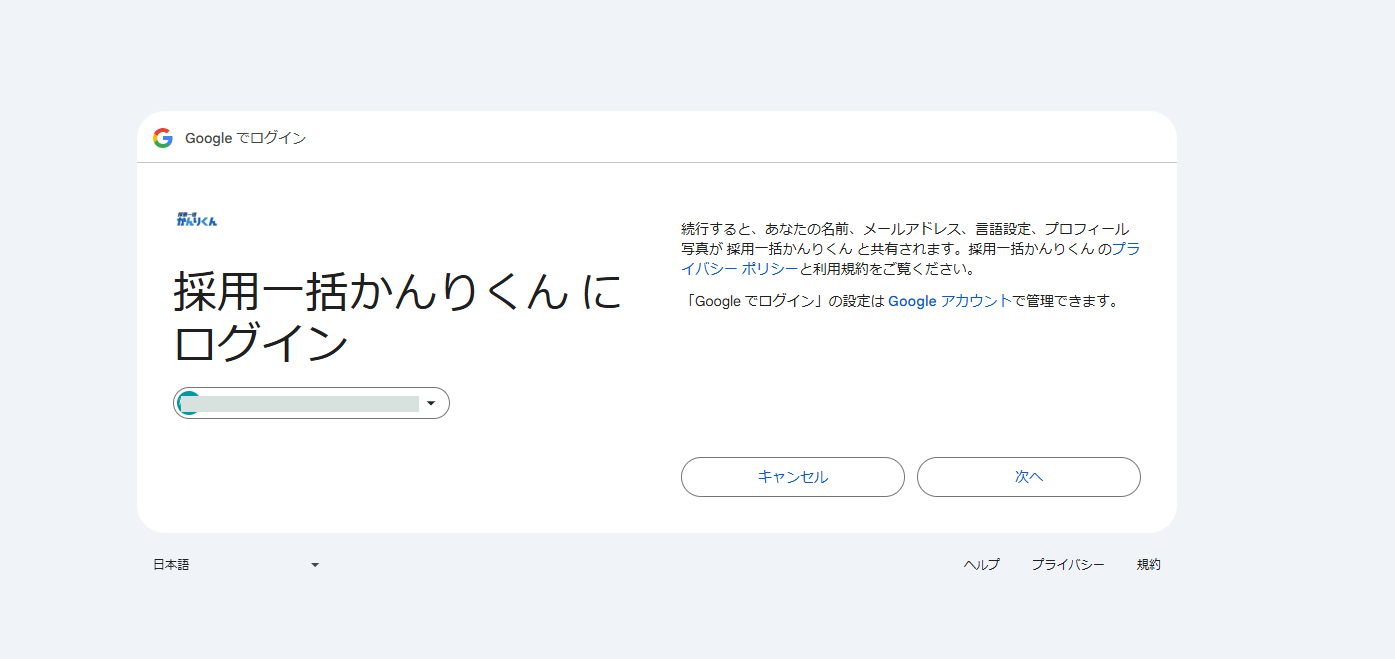Click the 日本語 language label in the footer

click(x=170, y=564)
